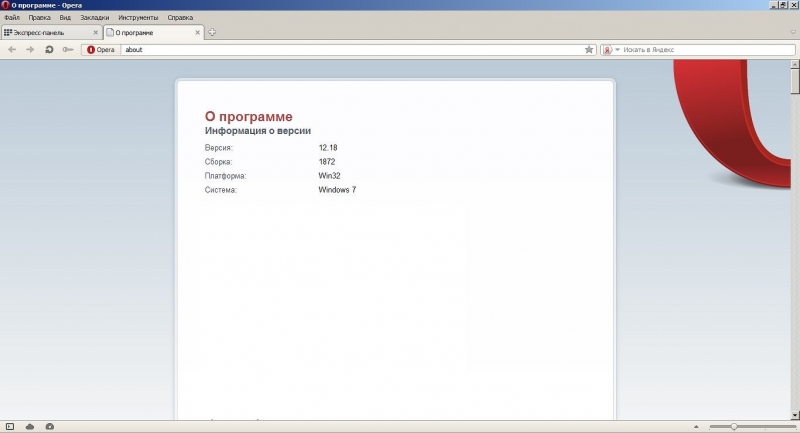
Task: Toggle the panels button in status bar
Action: [10, 426]
